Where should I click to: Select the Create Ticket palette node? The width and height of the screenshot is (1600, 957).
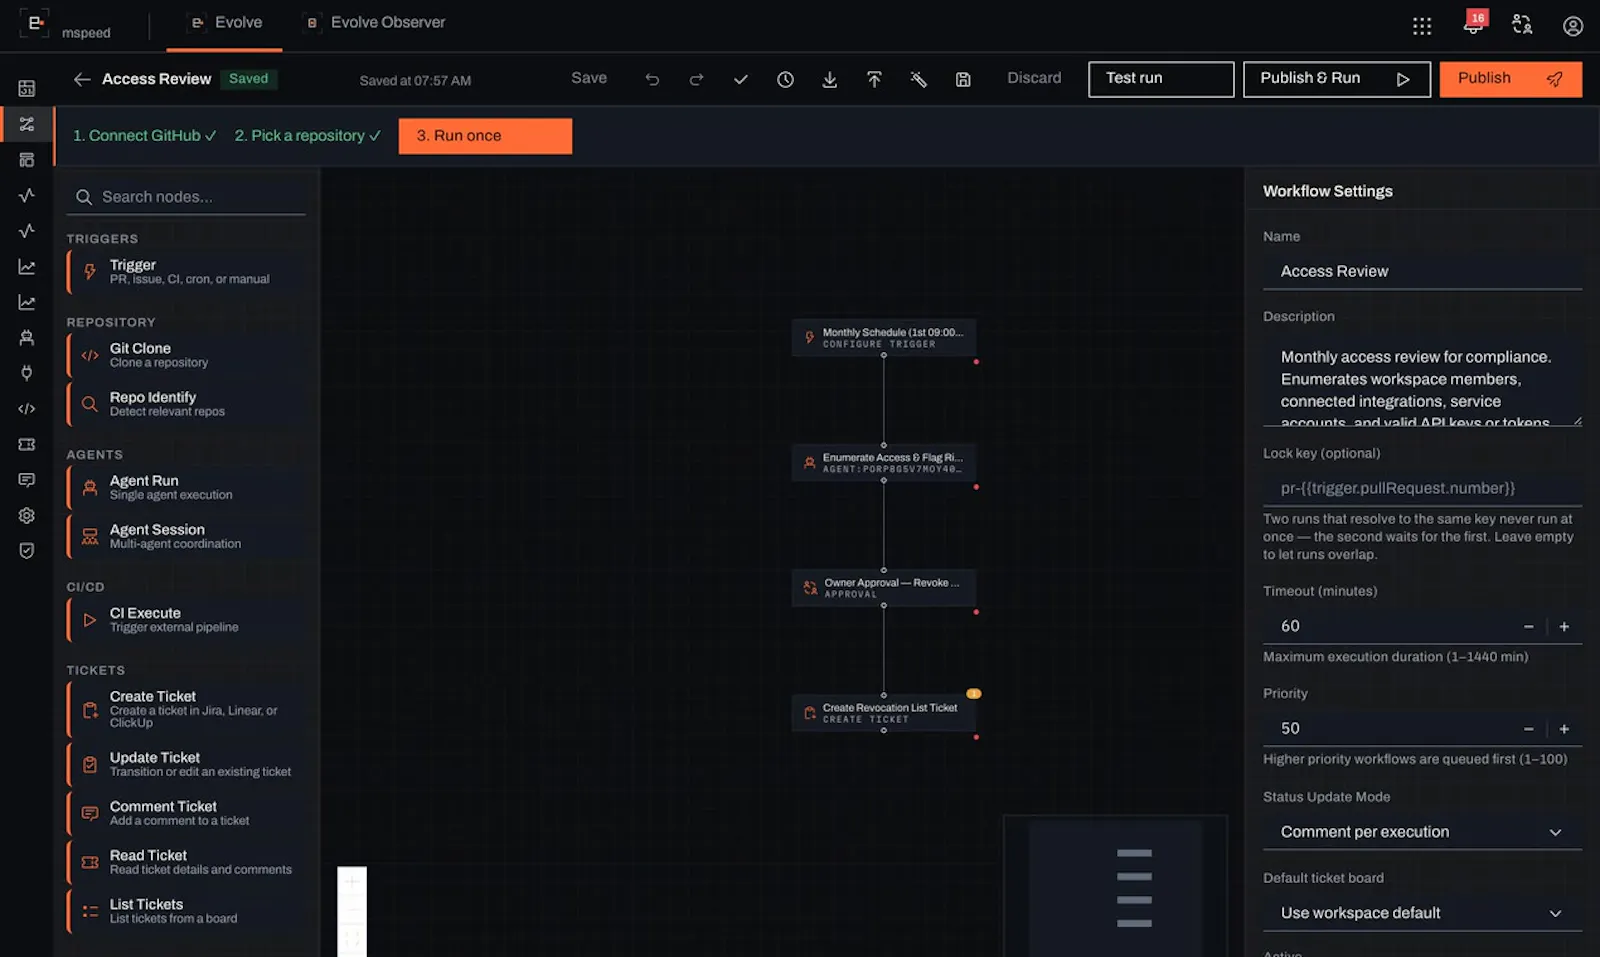pos(186,709)
